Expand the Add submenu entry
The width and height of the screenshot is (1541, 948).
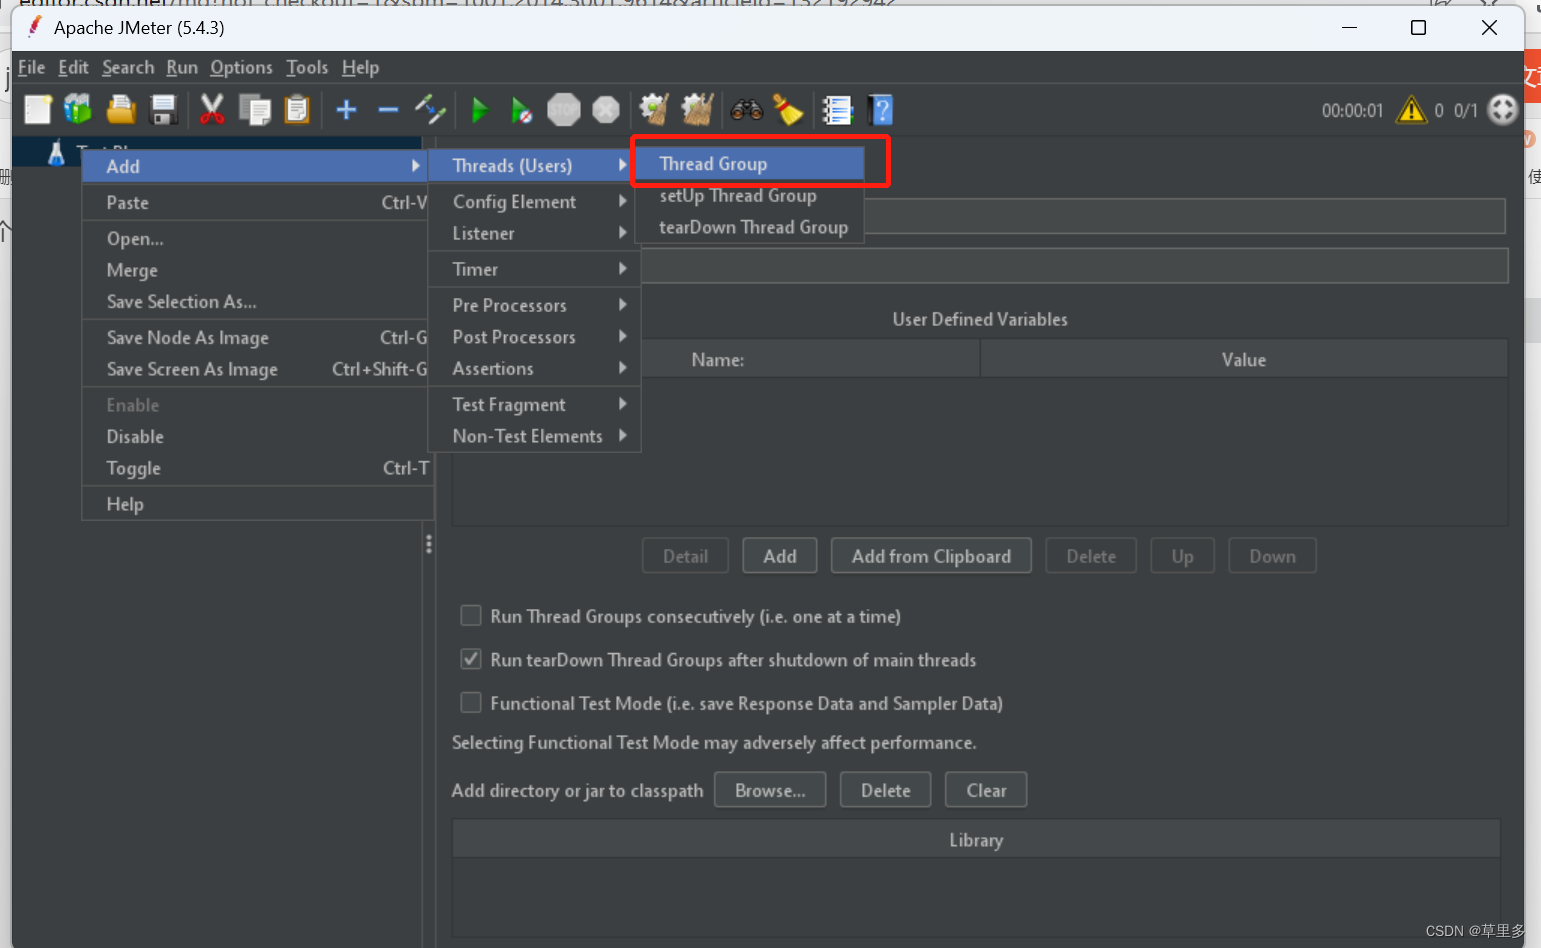(x=256, y=166)
